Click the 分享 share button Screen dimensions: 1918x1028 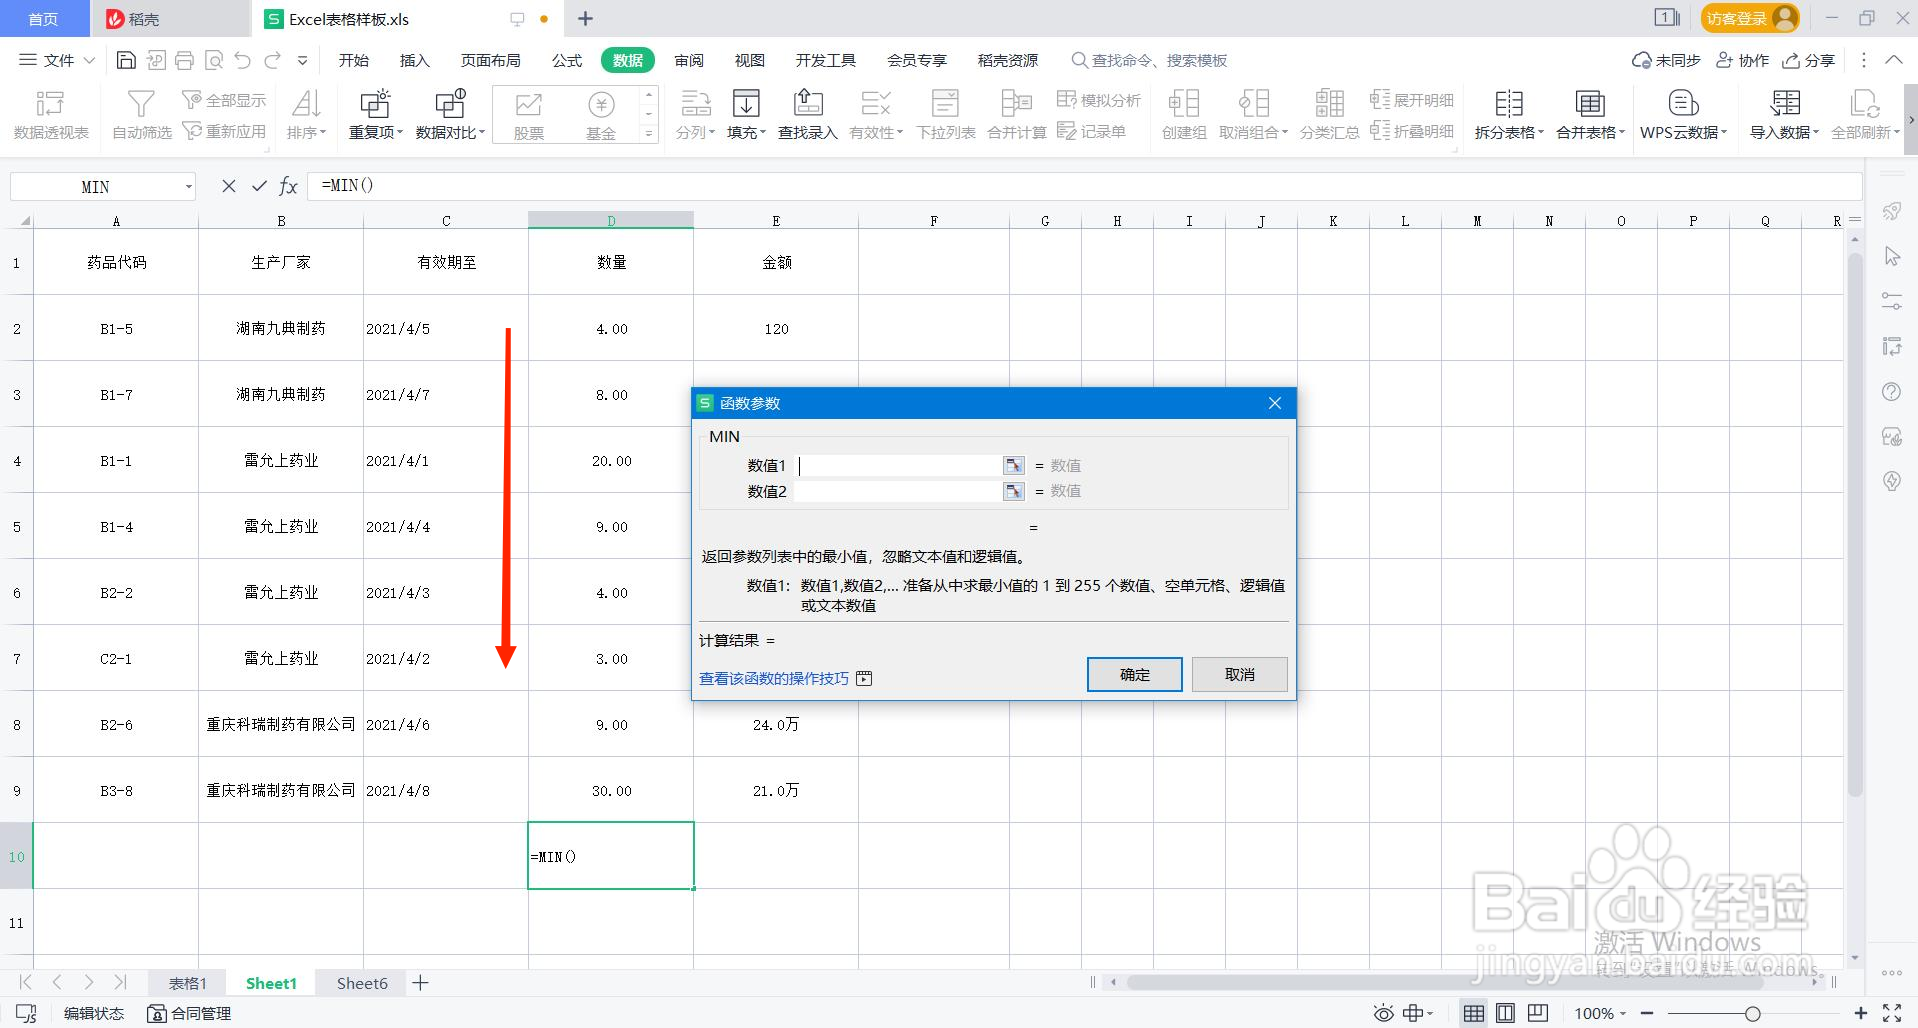[1809, 60]
